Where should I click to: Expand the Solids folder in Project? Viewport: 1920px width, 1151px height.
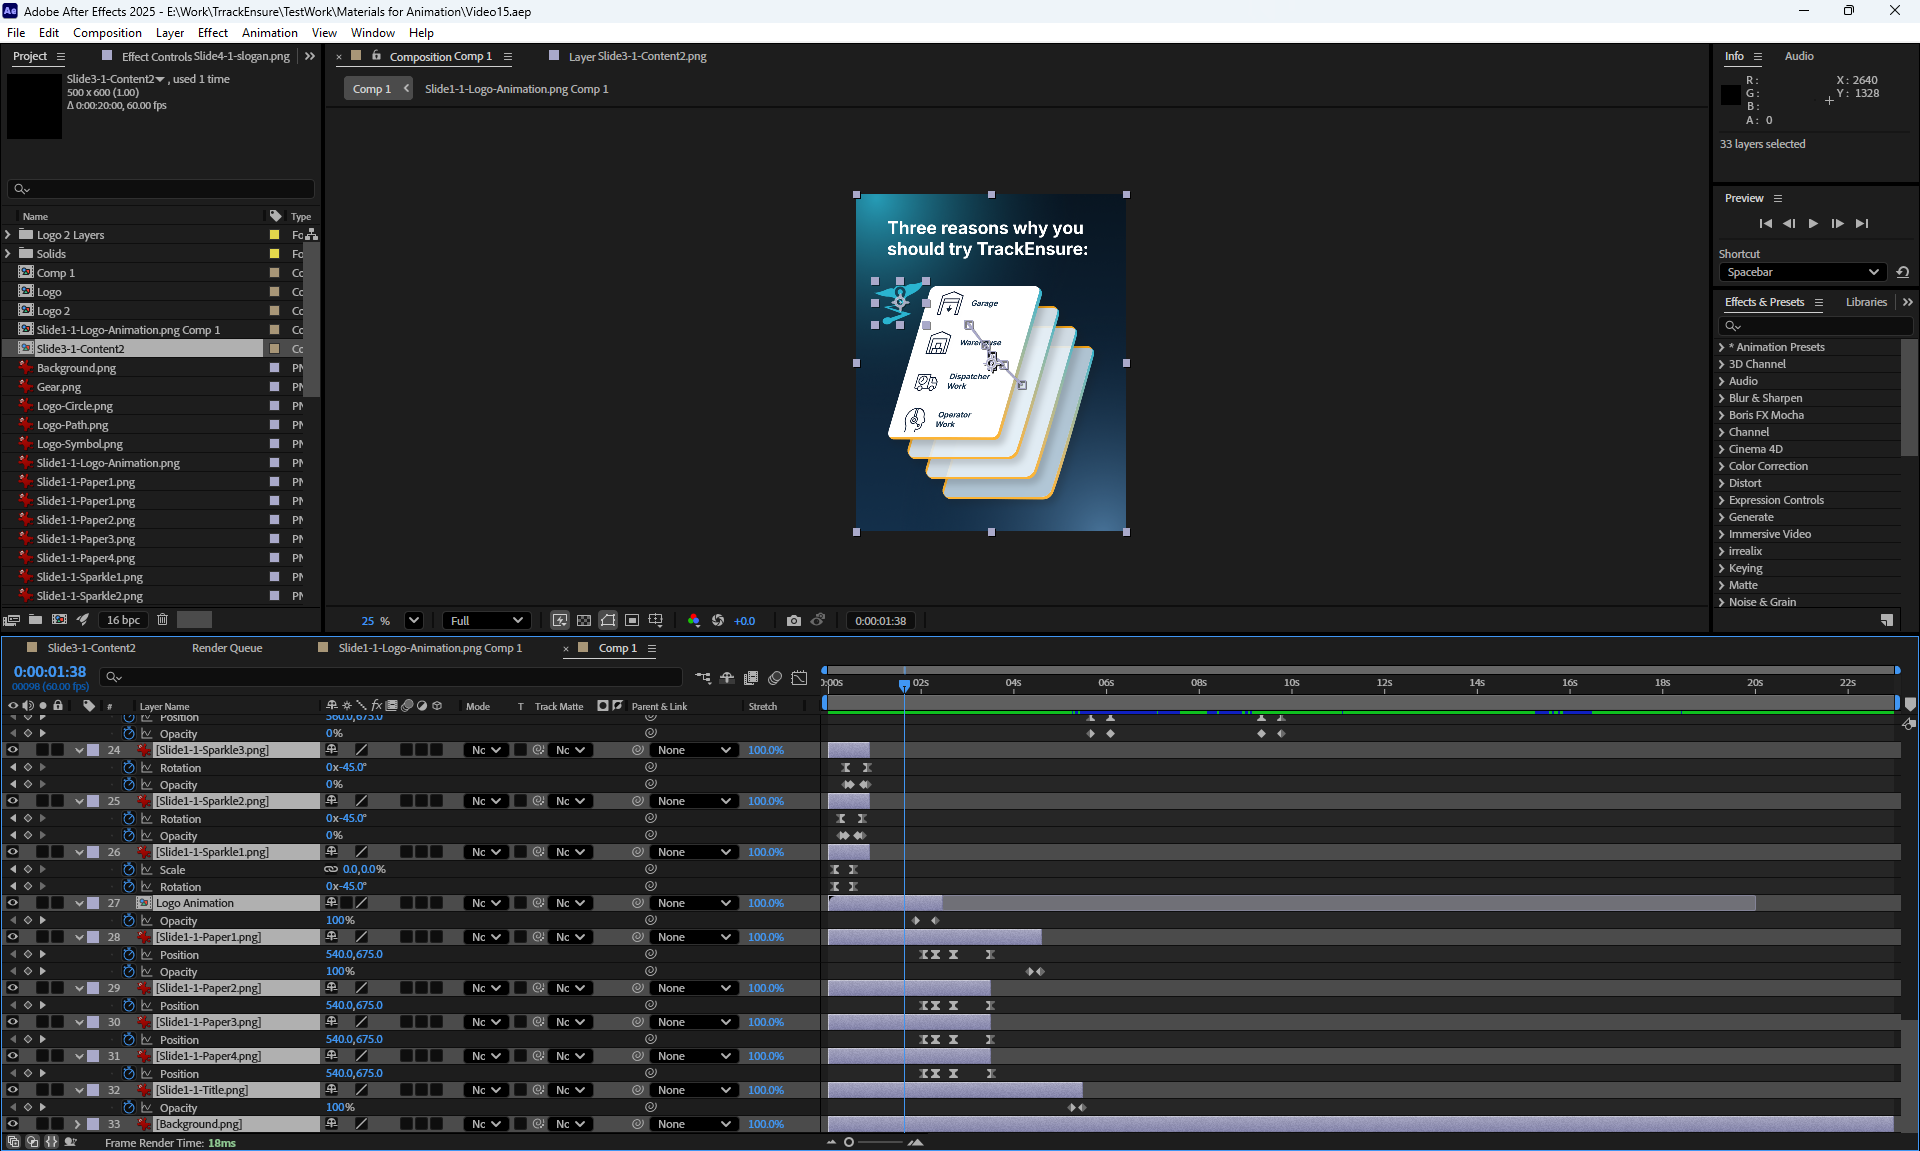click(8, 254)
